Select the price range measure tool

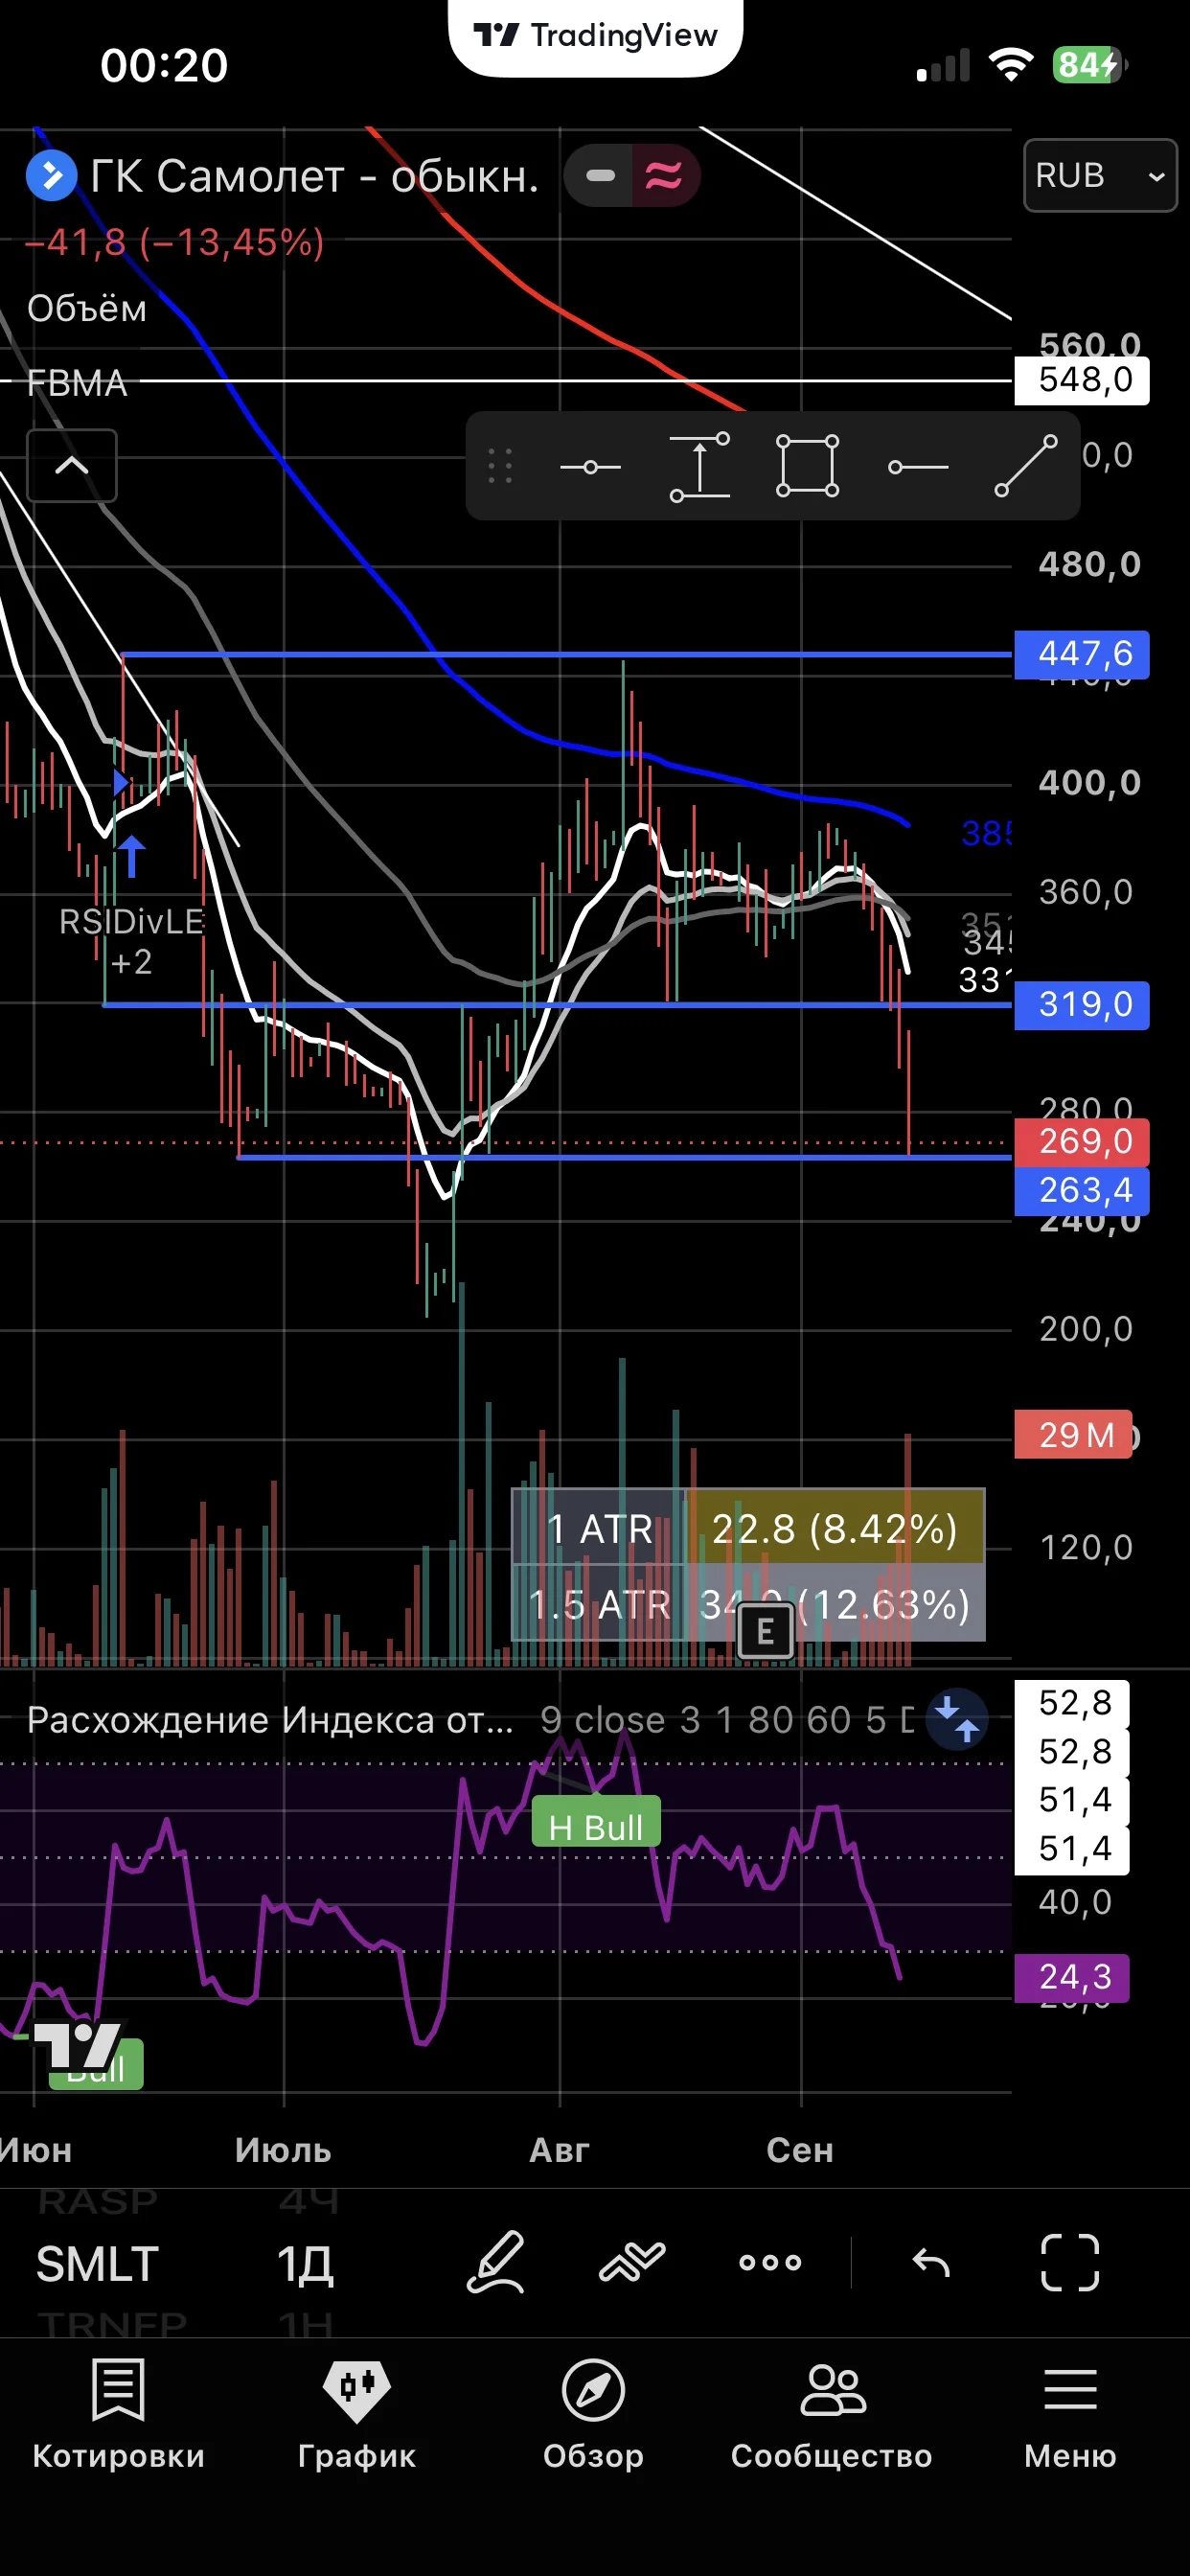point(699,467)
